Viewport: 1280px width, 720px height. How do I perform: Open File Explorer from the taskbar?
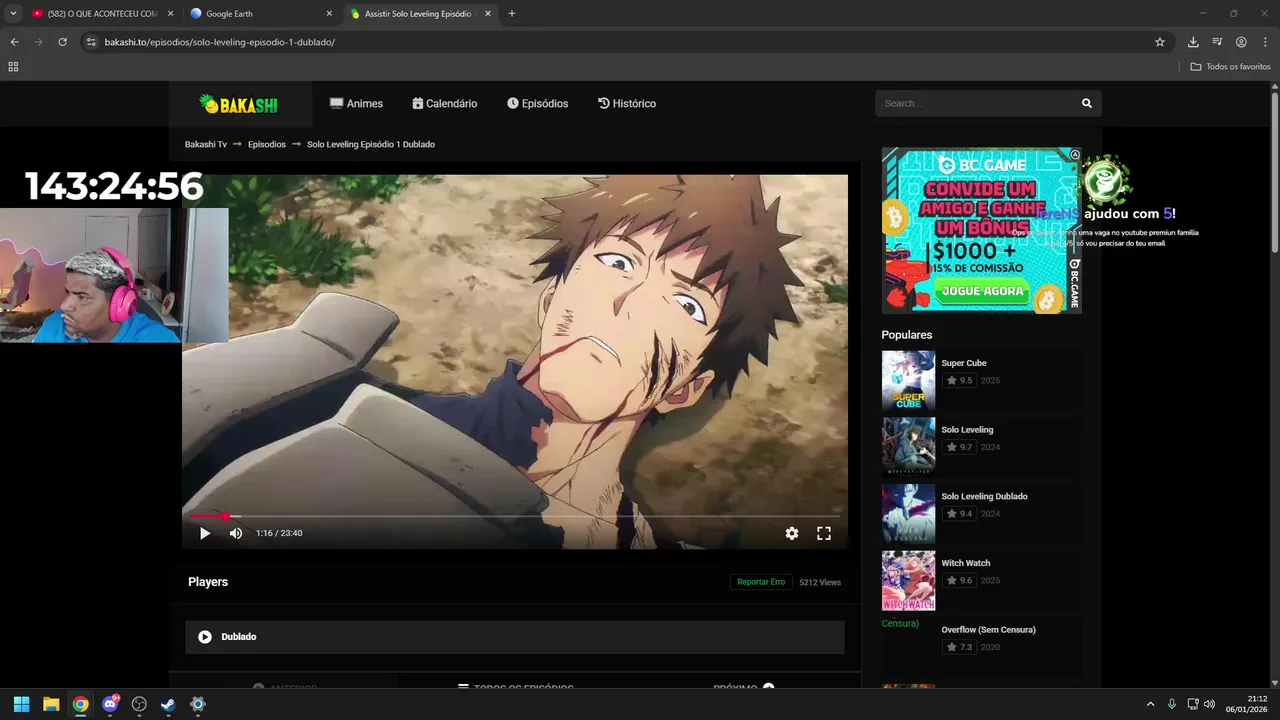pyautogui.click(x=51, y=704)
